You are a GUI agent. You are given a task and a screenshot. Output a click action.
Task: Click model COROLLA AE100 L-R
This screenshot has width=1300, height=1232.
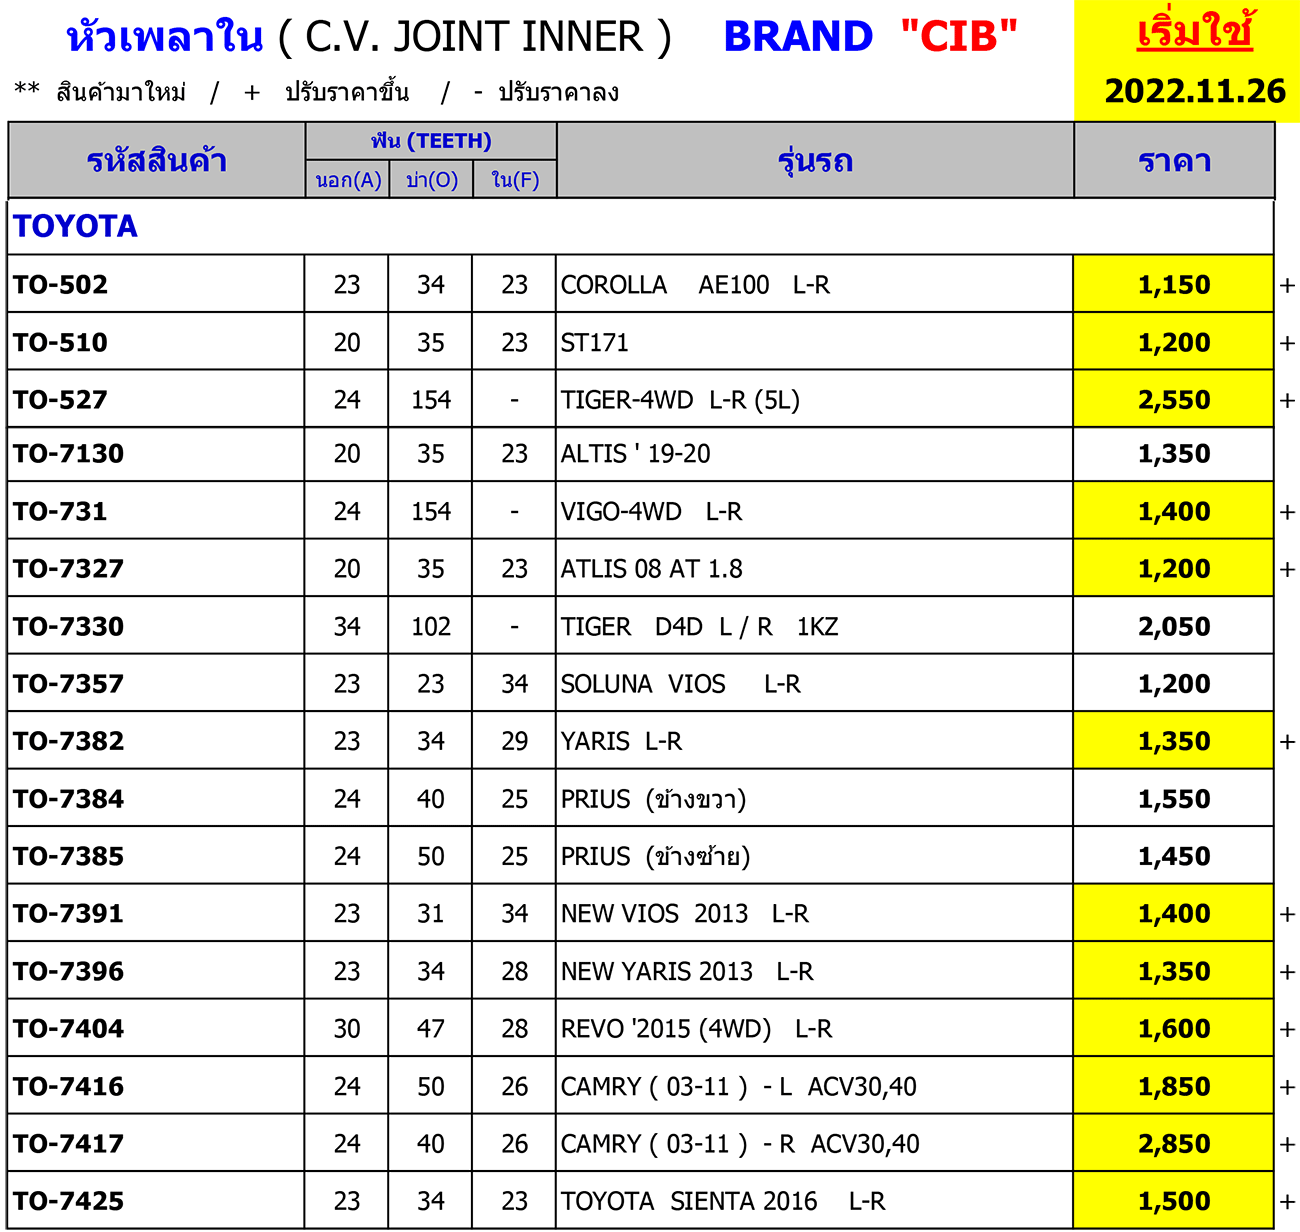coord(695,285)
